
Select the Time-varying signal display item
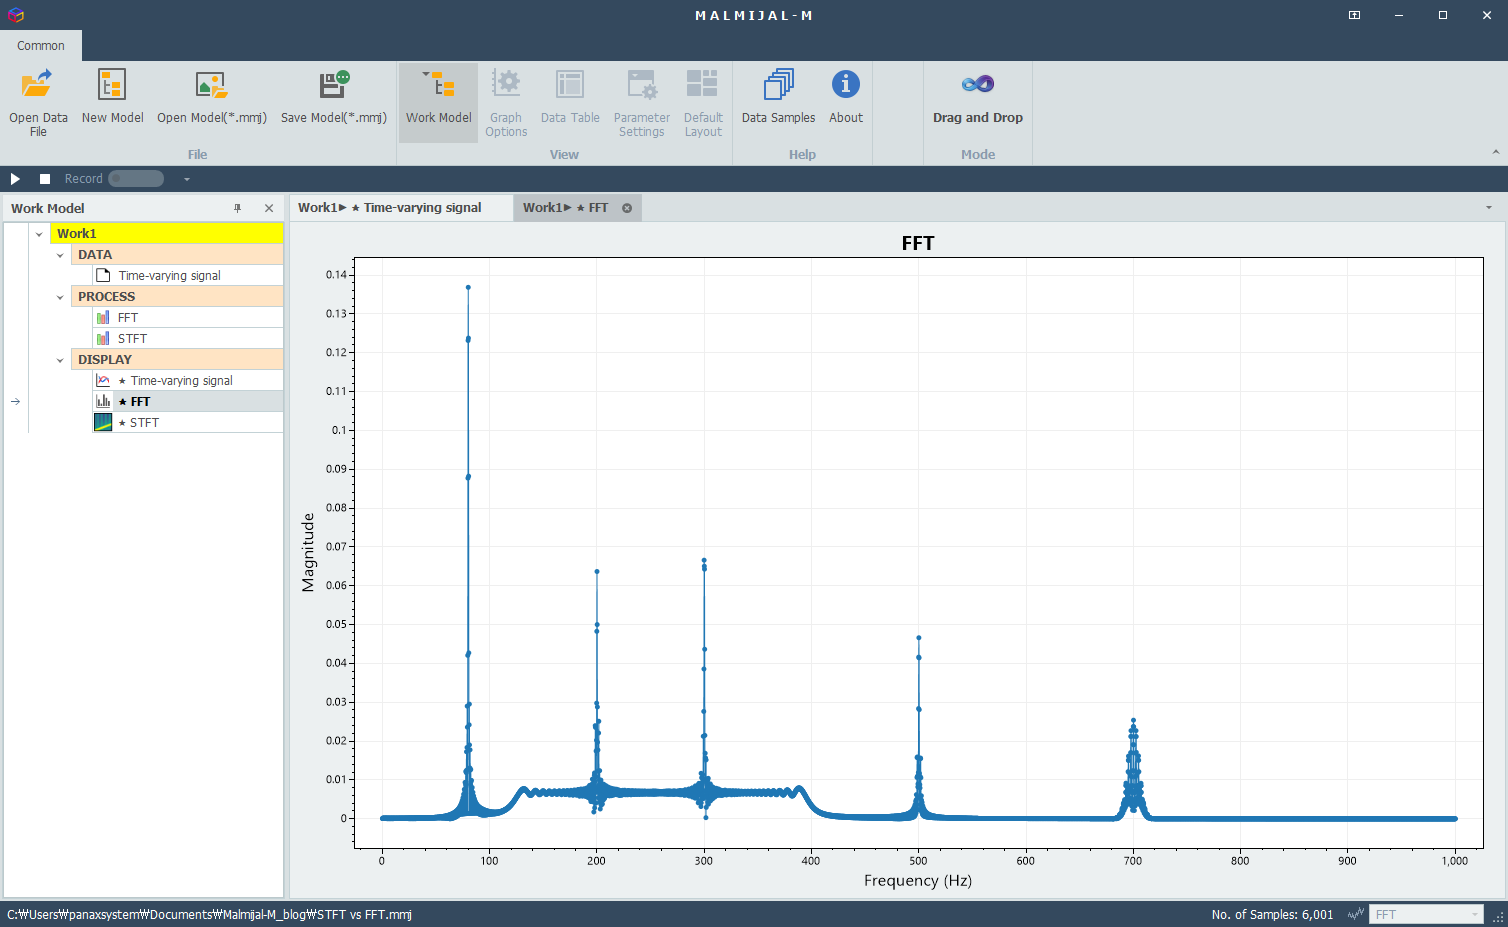[x=188, y=381]
